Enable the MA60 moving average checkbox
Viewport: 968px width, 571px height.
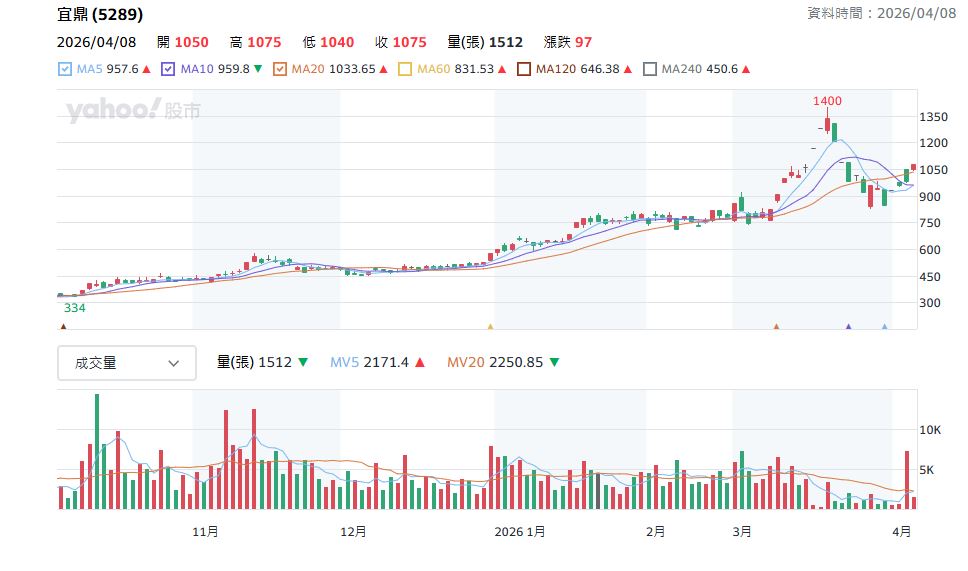pyautogui.click(x=405, y=69)
